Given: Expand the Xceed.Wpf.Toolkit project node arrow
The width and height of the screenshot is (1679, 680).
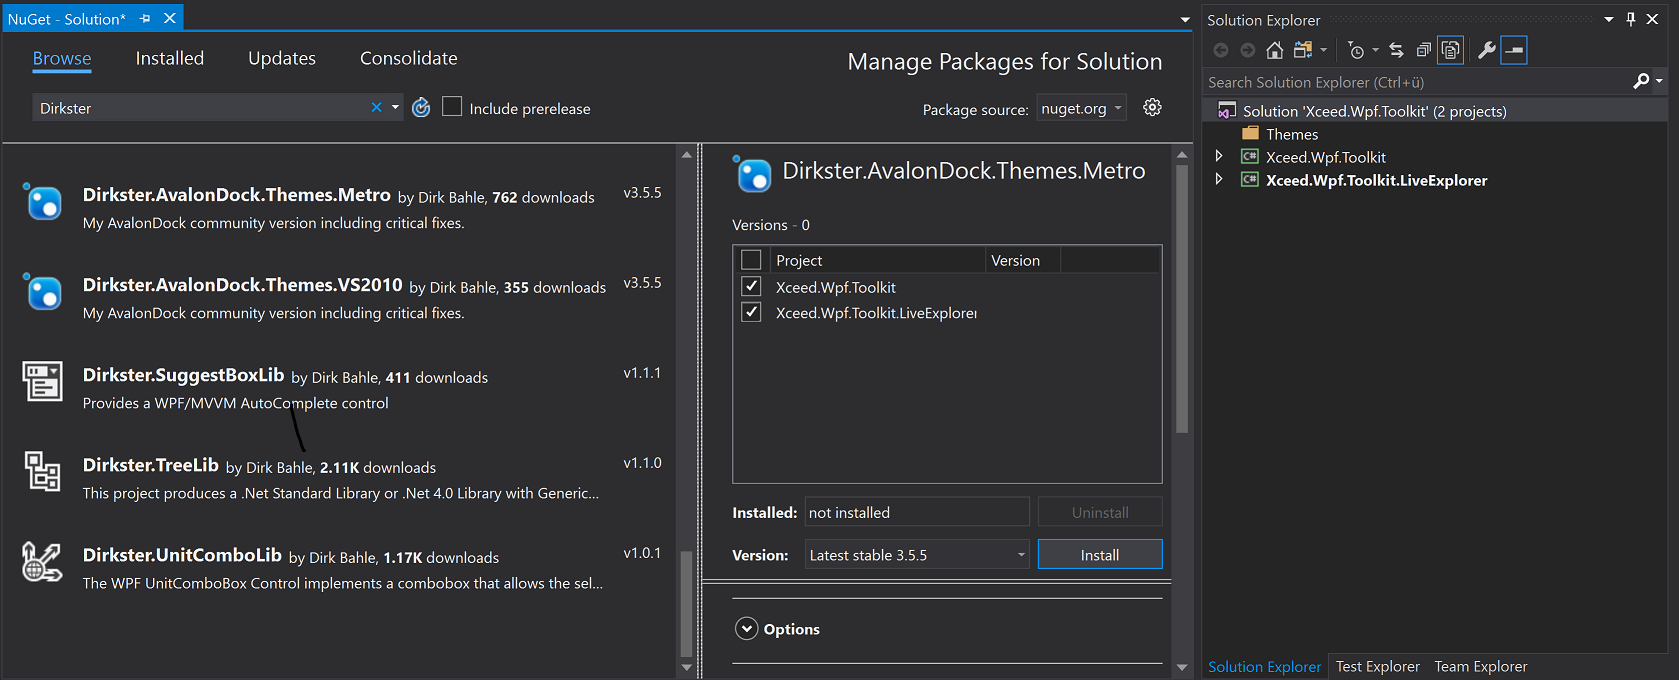Looking at the screenshot, I should coord(1219,156).
